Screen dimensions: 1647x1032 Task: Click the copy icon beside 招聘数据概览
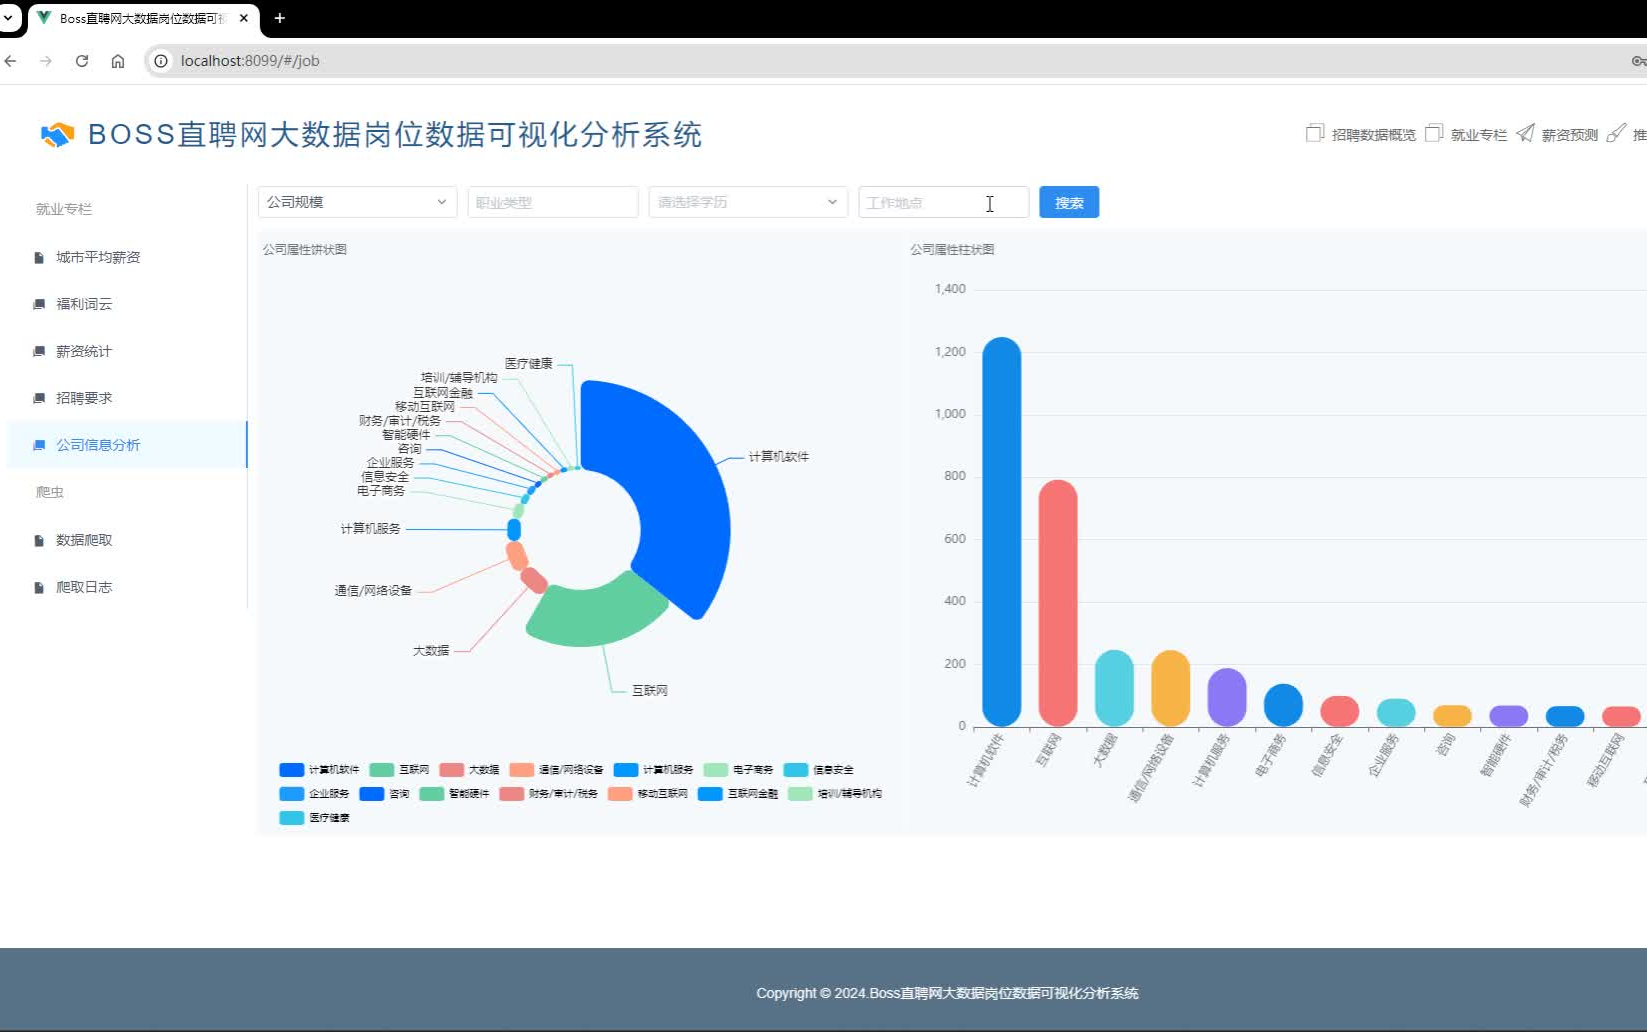(1315, 133)
